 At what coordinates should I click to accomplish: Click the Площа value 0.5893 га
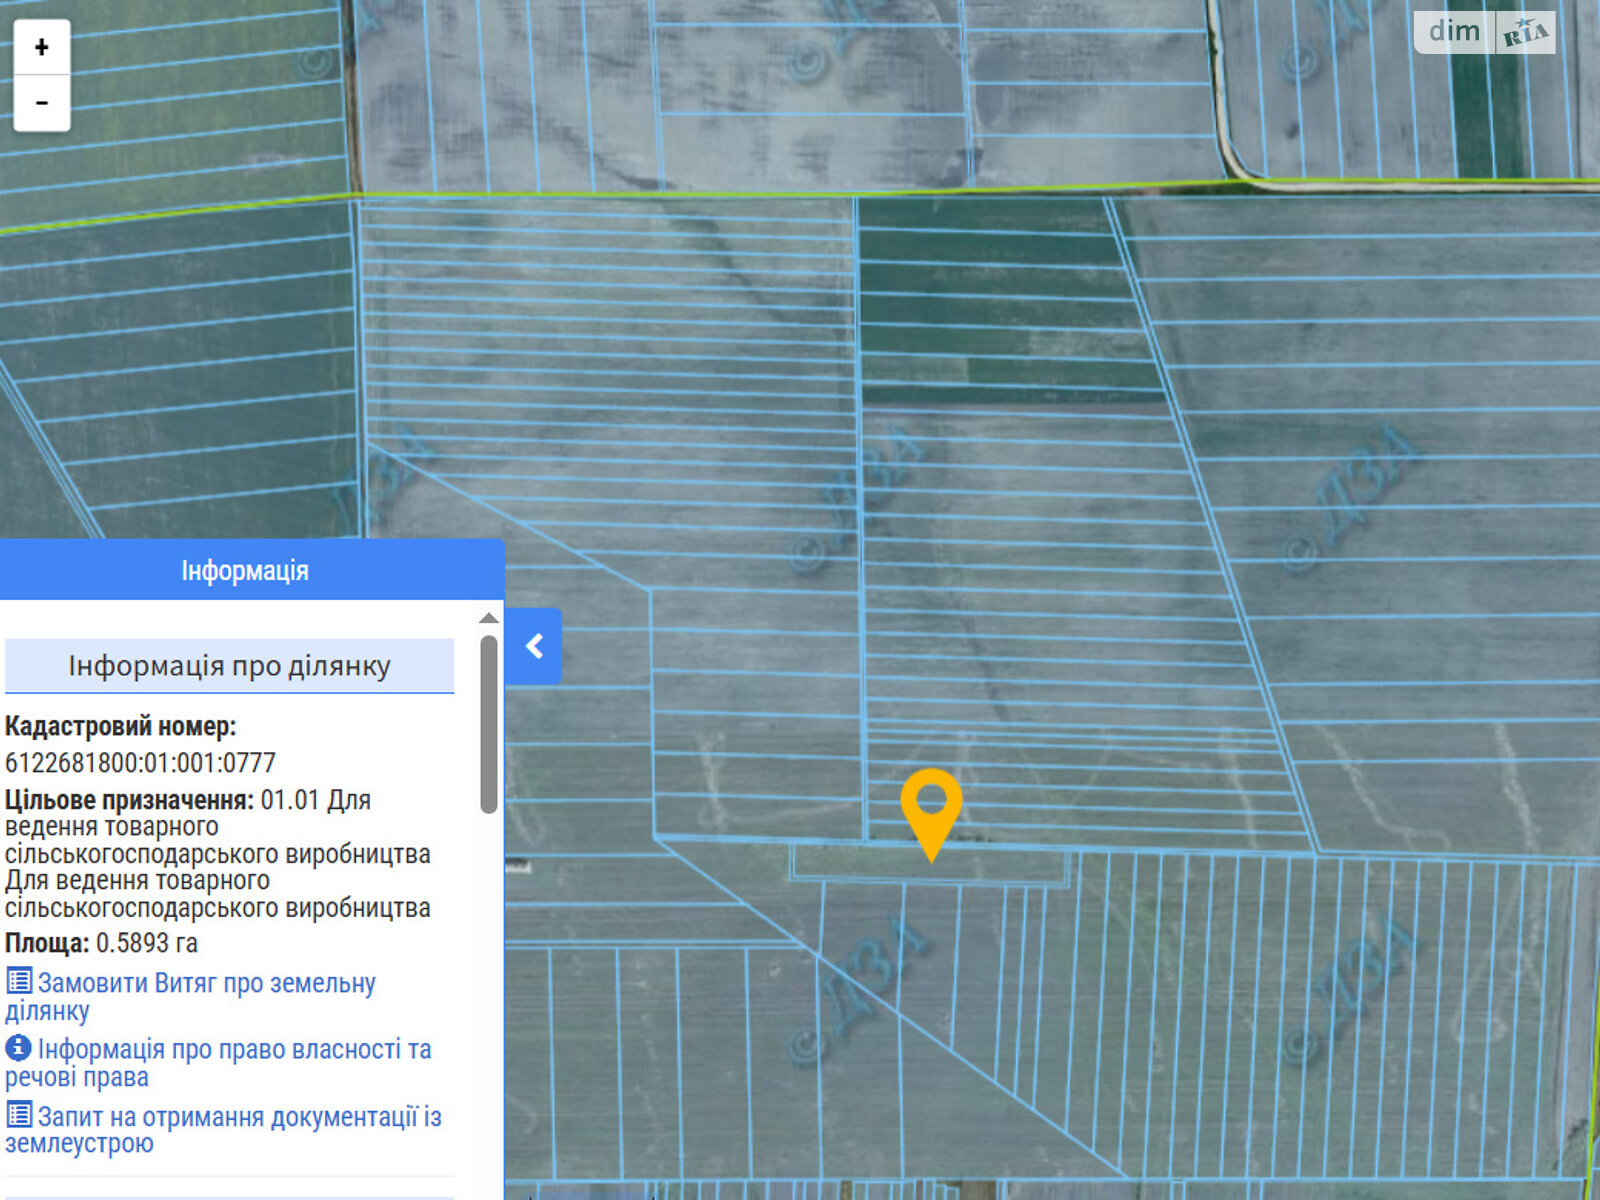tap(146, 943)
